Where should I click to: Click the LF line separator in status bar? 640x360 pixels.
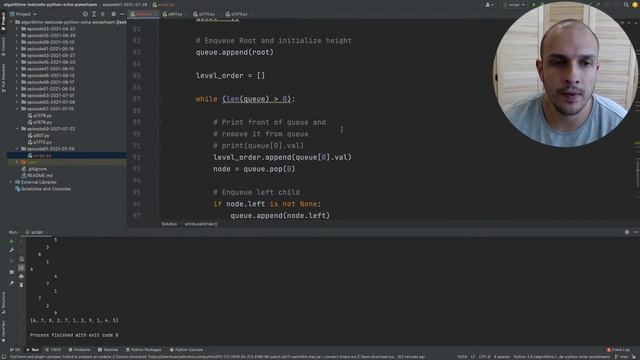[x=473, y=357]
